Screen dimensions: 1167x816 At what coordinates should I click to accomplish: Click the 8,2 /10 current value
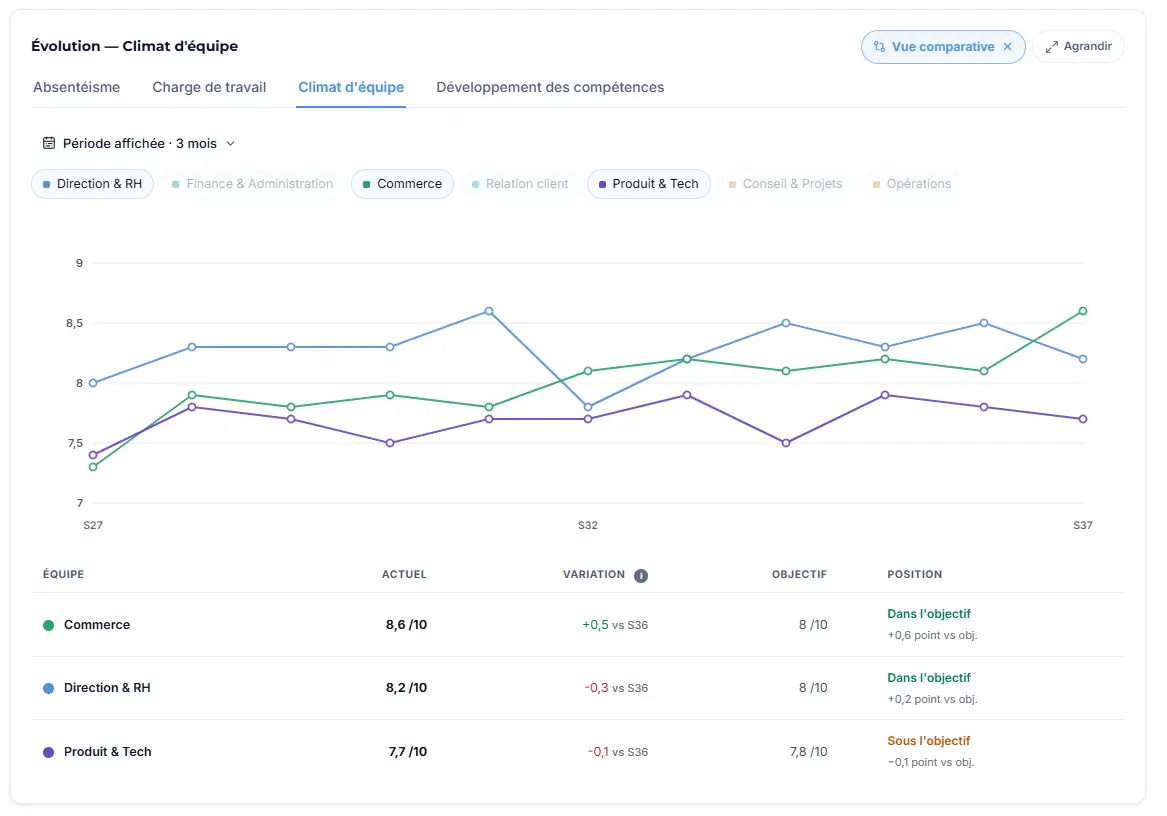tap(406, 688)
